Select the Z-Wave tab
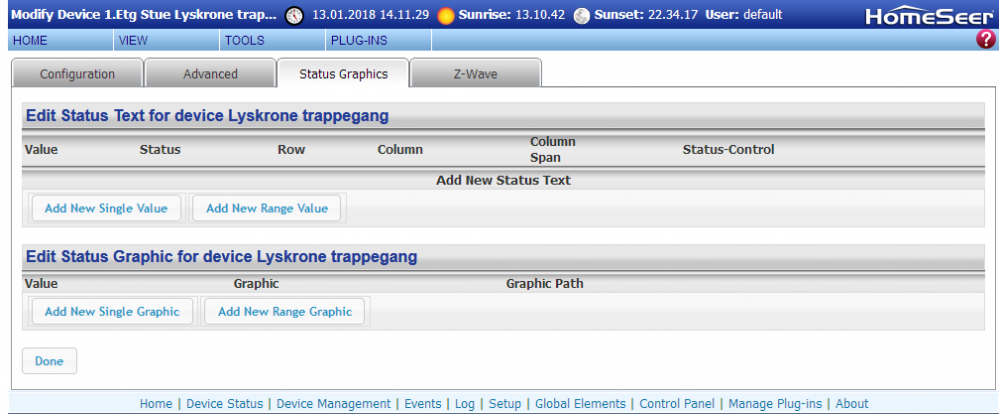This screenshot has width=1000, height=414. pos(476,74)
